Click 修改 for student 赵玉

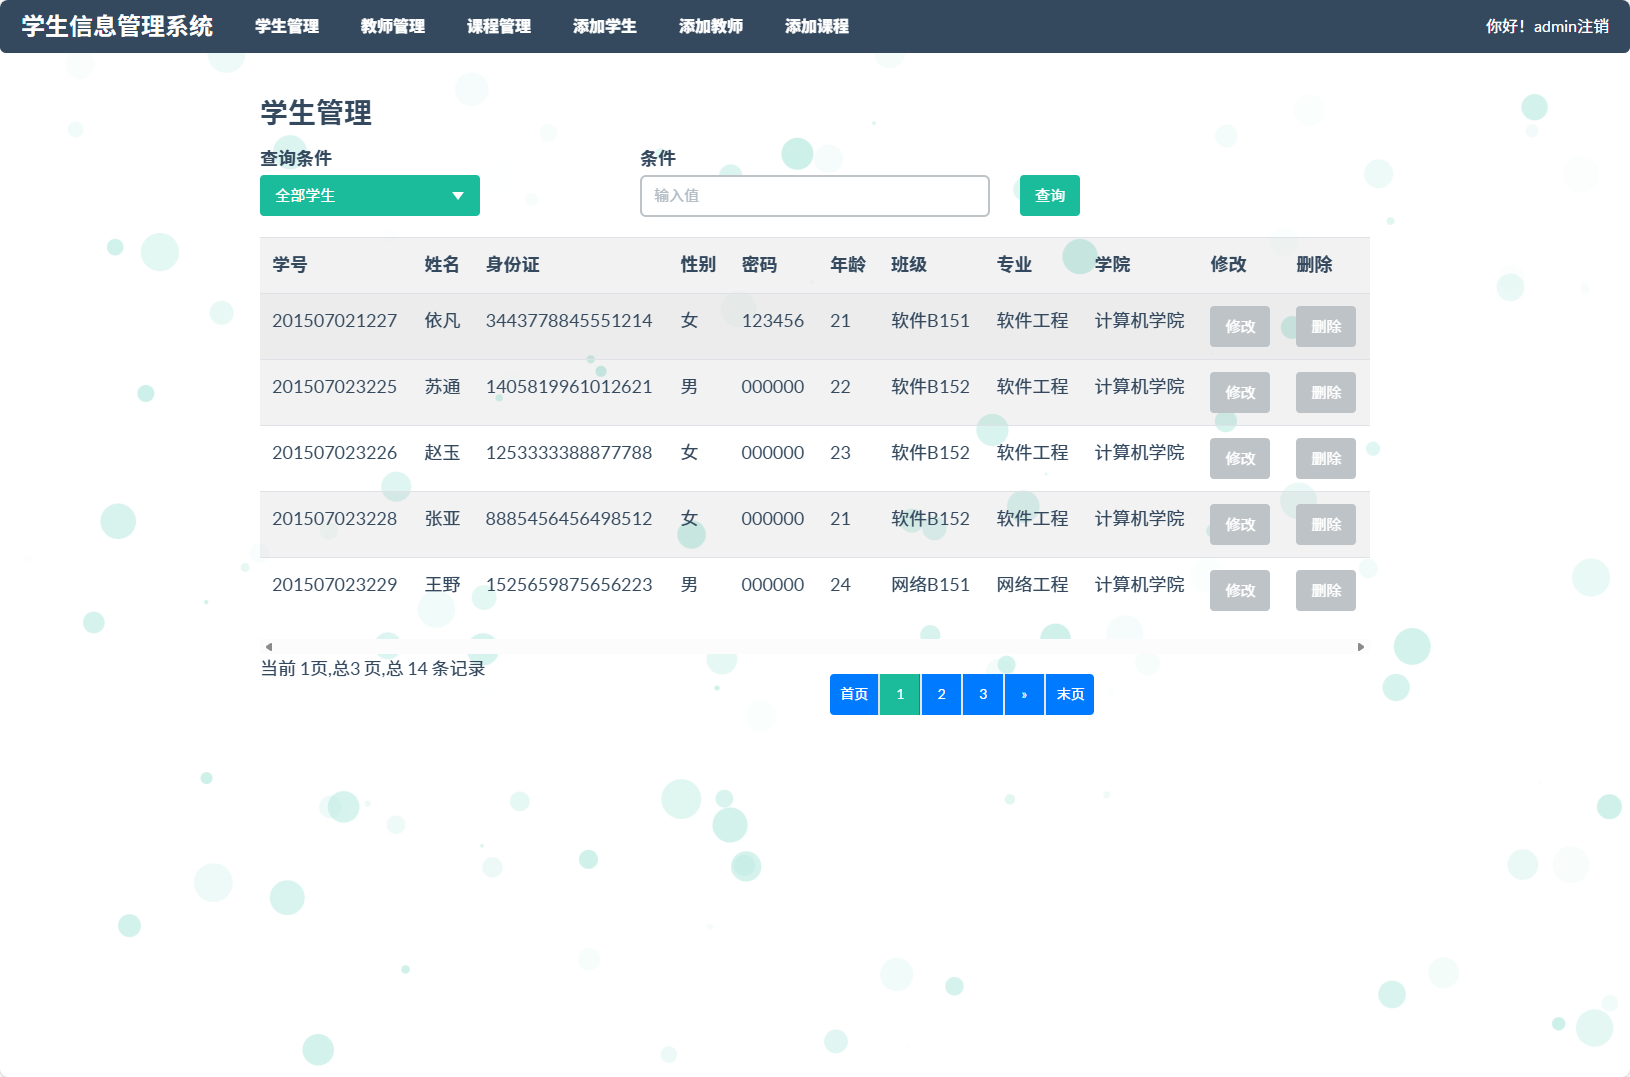click(x=1239, y=458)
